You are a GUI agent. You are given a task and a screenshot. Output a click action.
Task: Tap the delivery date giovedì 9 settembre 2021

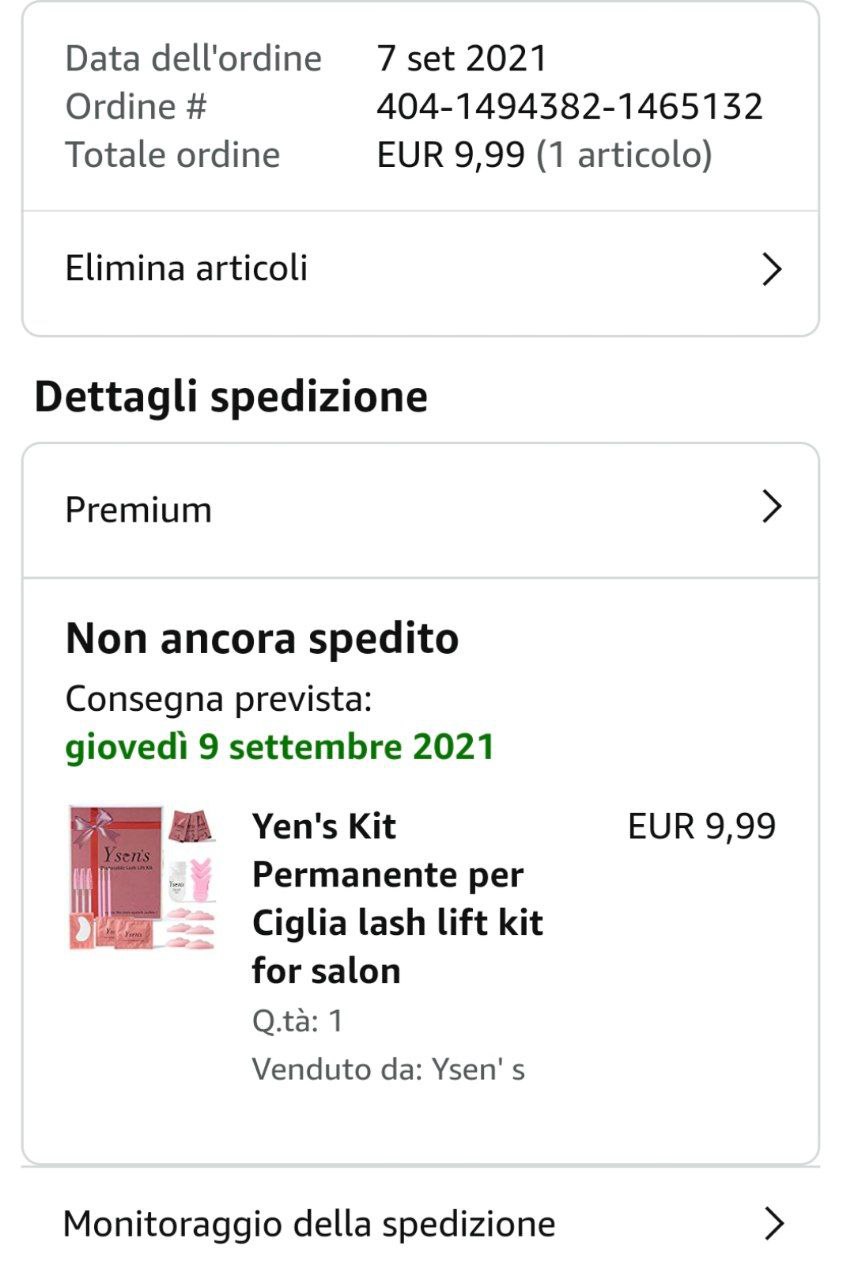pos(280,747)
